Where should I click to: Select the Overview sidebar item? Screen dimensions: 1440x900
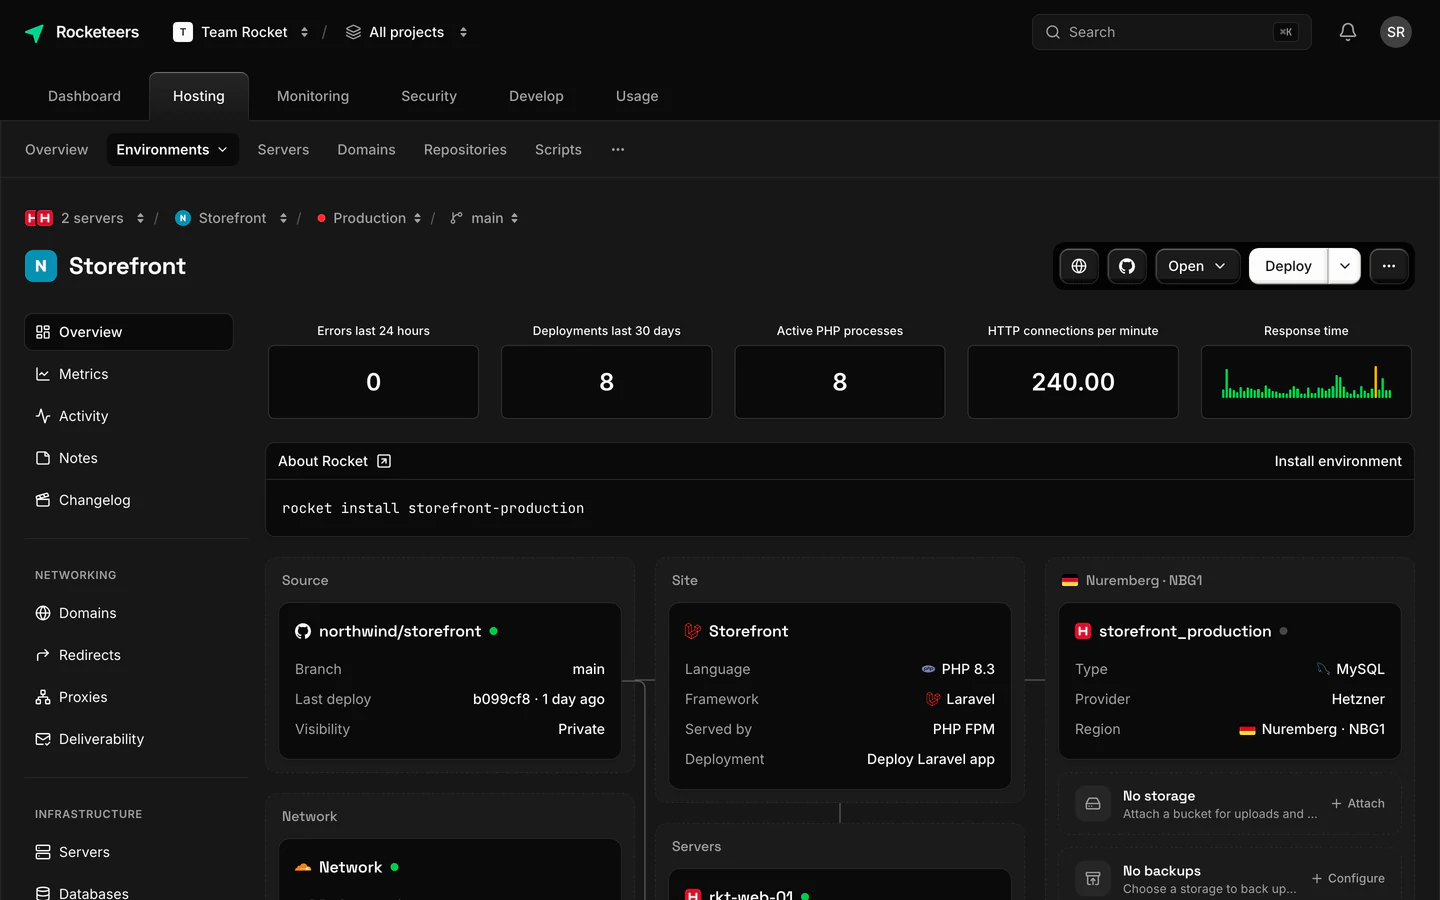[x=129, y=332]
